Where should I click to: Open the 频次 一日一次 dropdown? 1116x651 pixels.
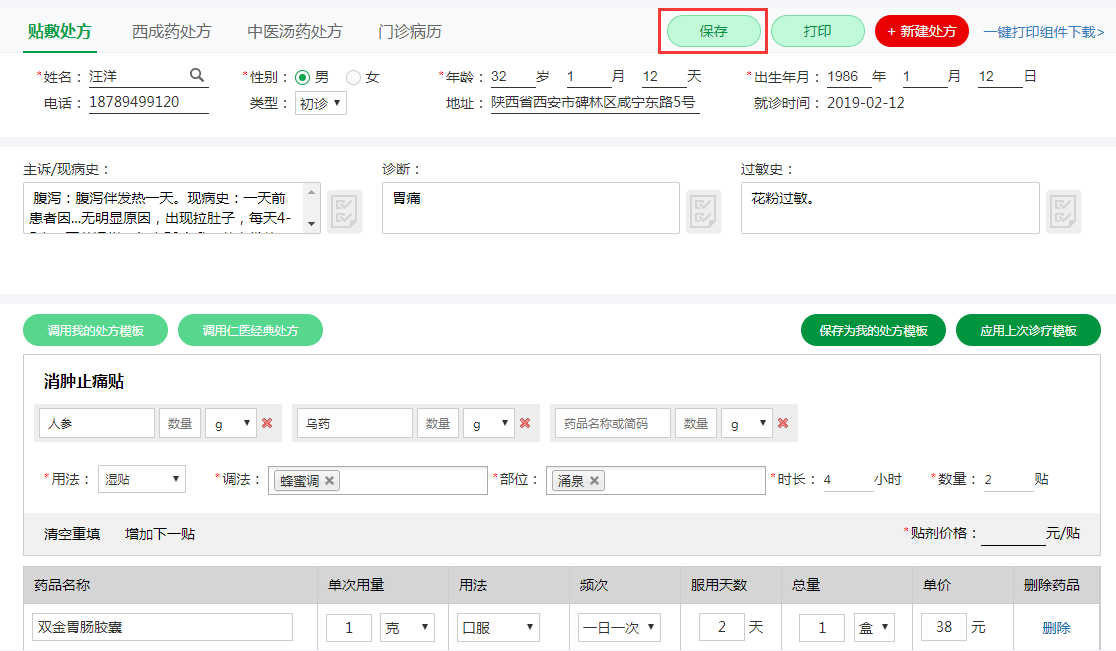619,628
